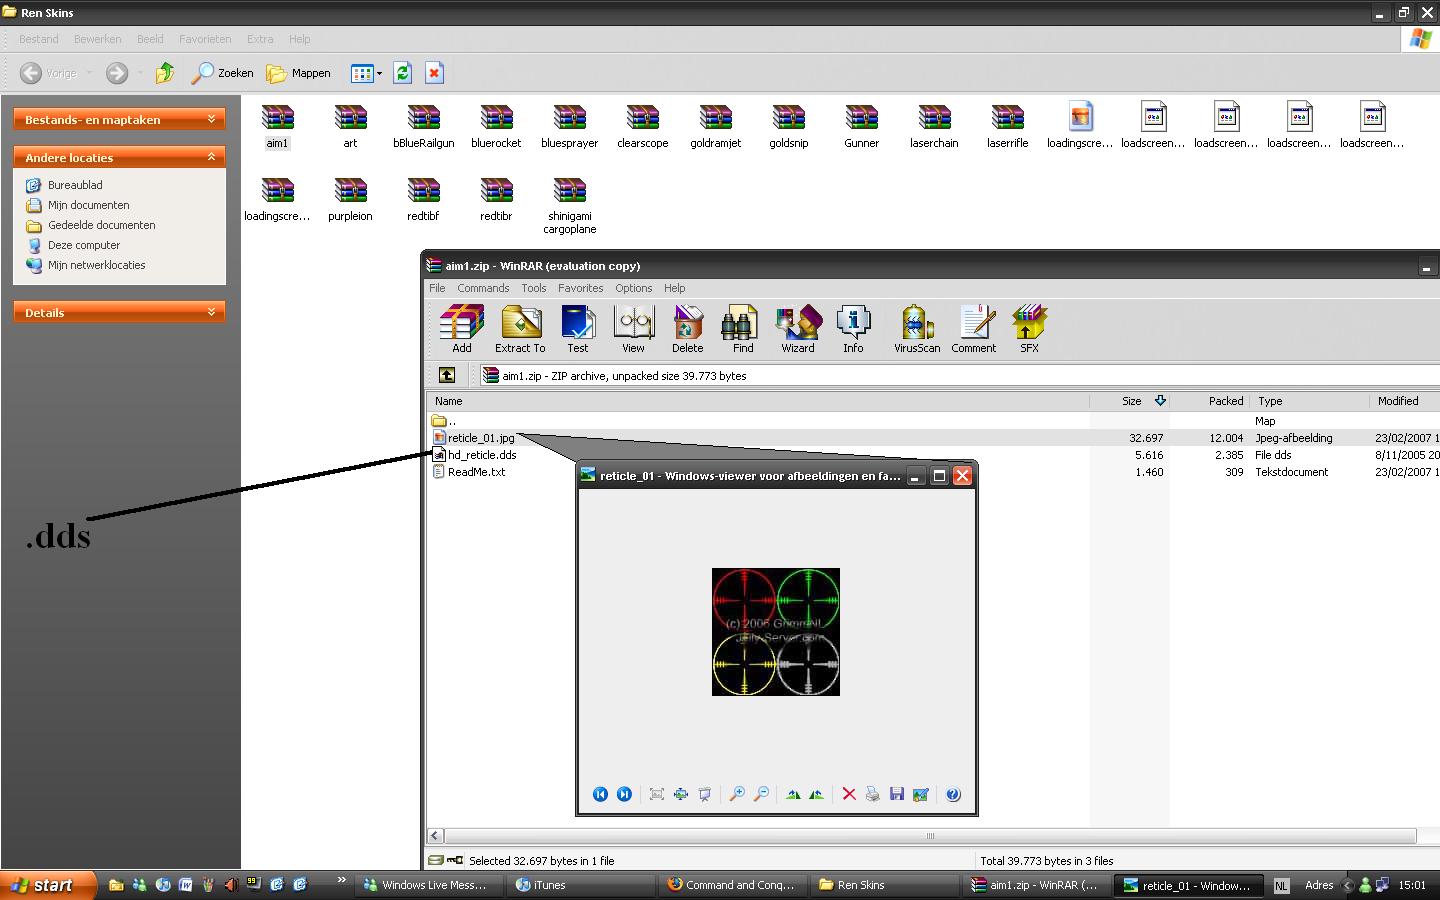Click the SFX icon in WinRAR
This screenshot has height=900, width=1440.
pos(1029,329)
